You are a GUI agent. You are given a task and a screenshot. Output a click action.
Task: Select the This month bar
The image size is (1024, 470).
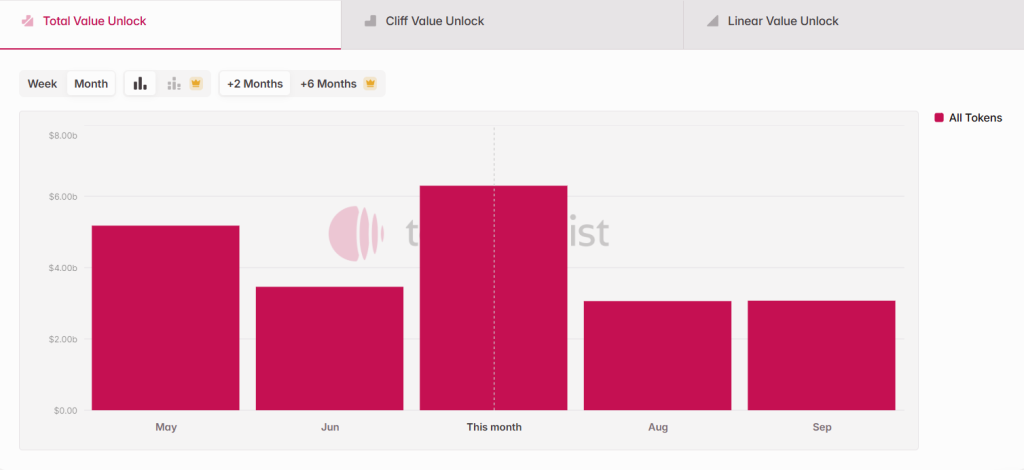point(493,298)
